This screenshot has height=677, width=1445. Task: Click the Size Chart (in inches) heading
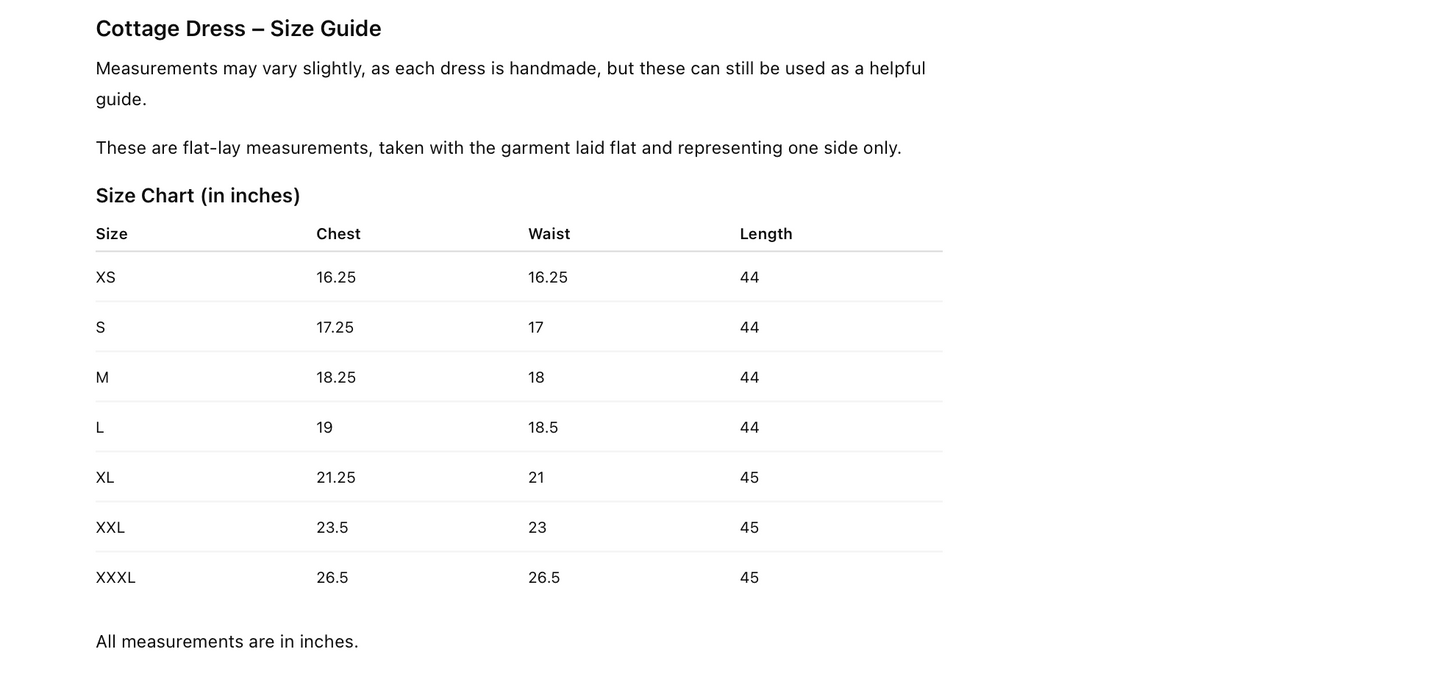[198, 196]
